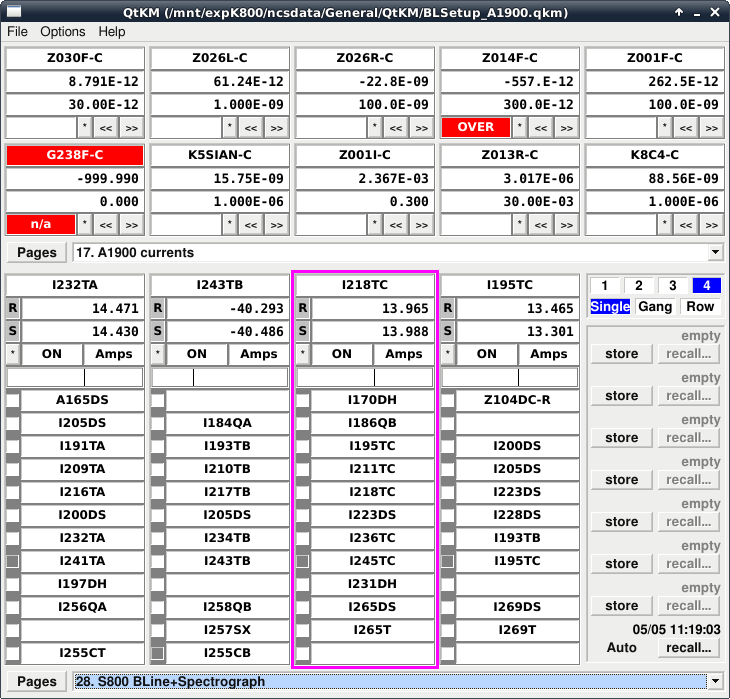Screen dimensions: 730x699
Task: Select Gang knob mode
Action: click(655, 307)
